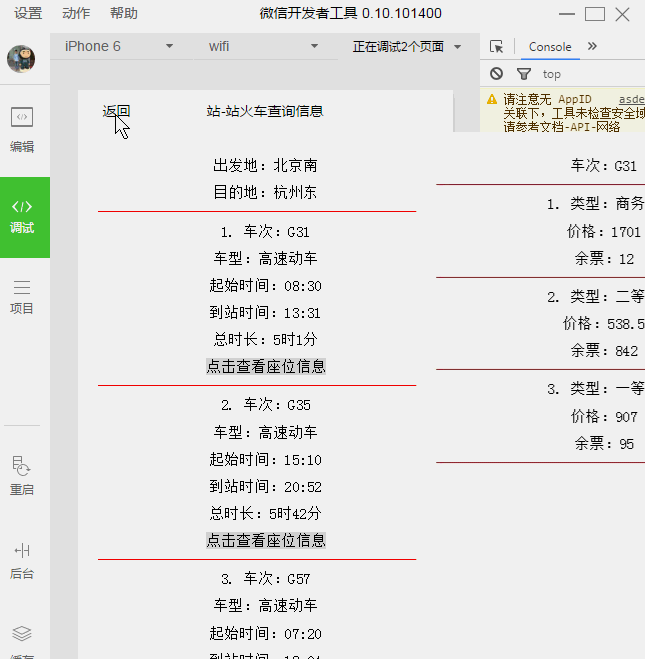The width and height of the screenshot is (645, 659).
Task: Click the row 2. 车次：G35
Action: click(265, 405)
